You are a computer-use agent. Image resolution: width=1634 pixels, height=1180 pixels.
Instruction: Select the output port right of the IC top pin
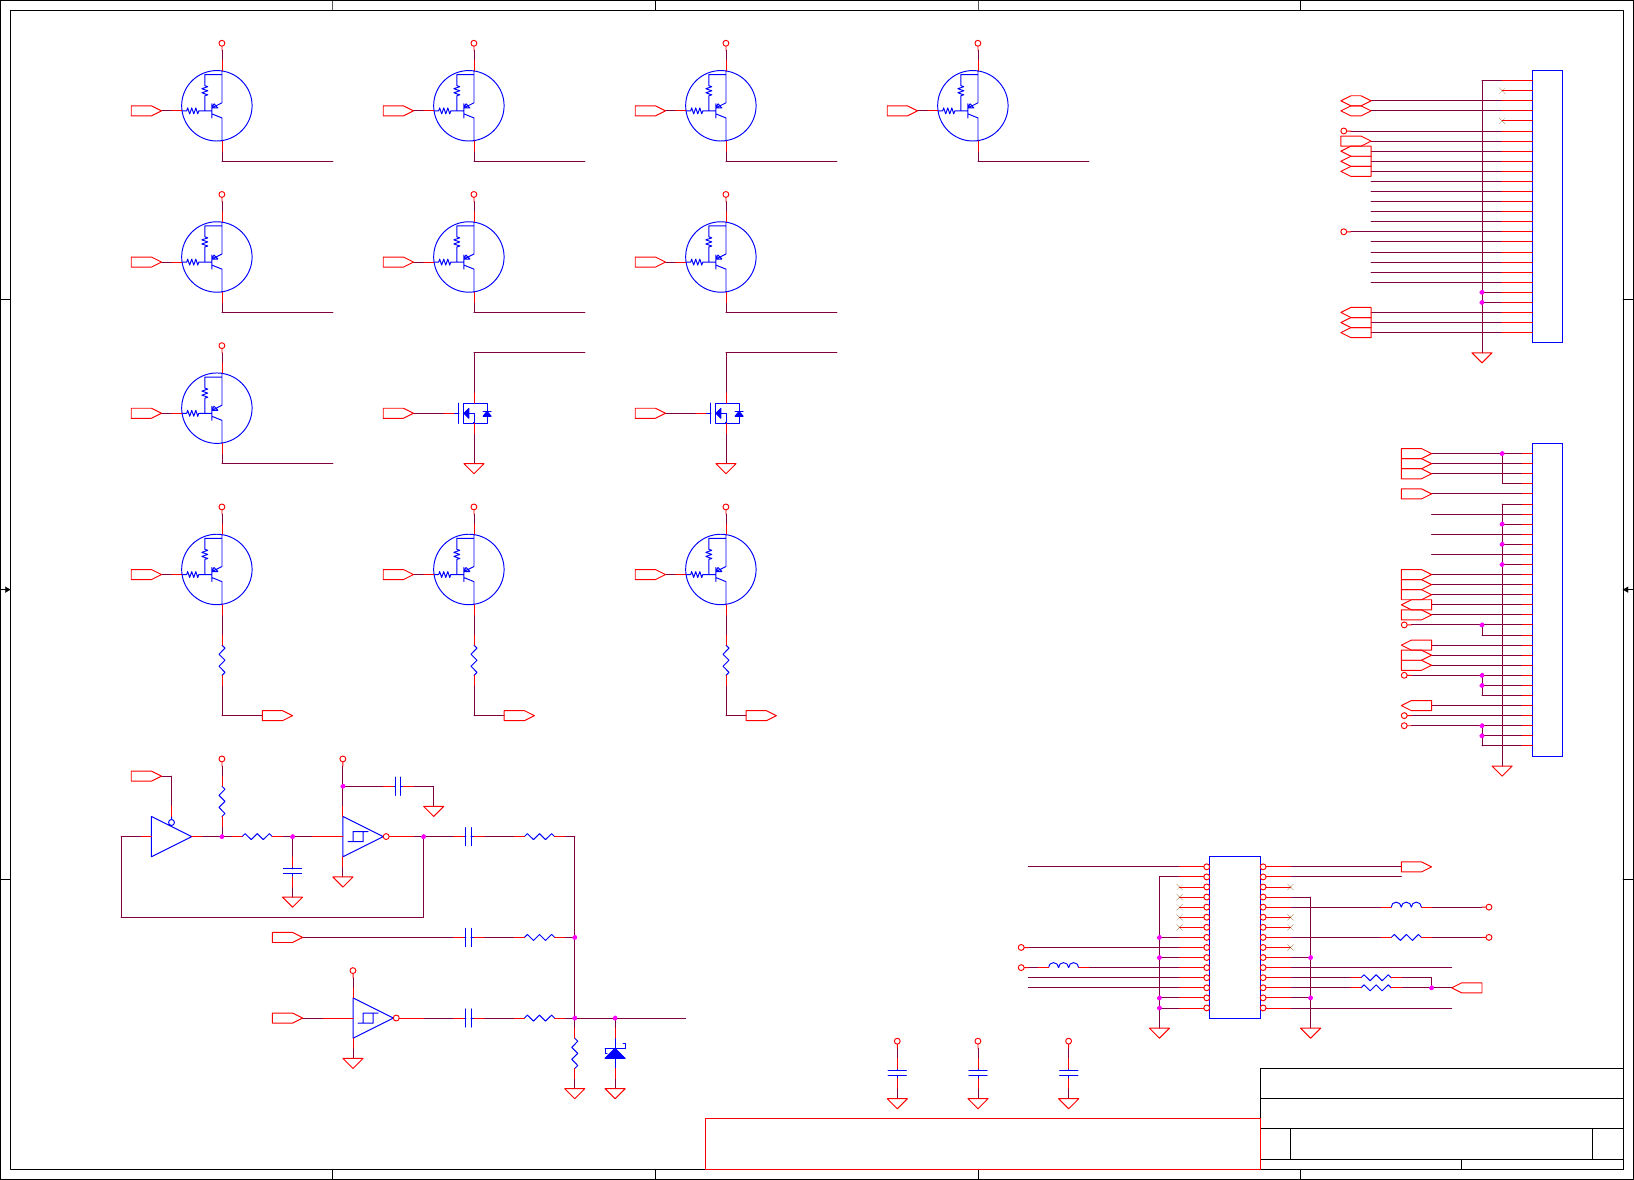[1416, 866]
